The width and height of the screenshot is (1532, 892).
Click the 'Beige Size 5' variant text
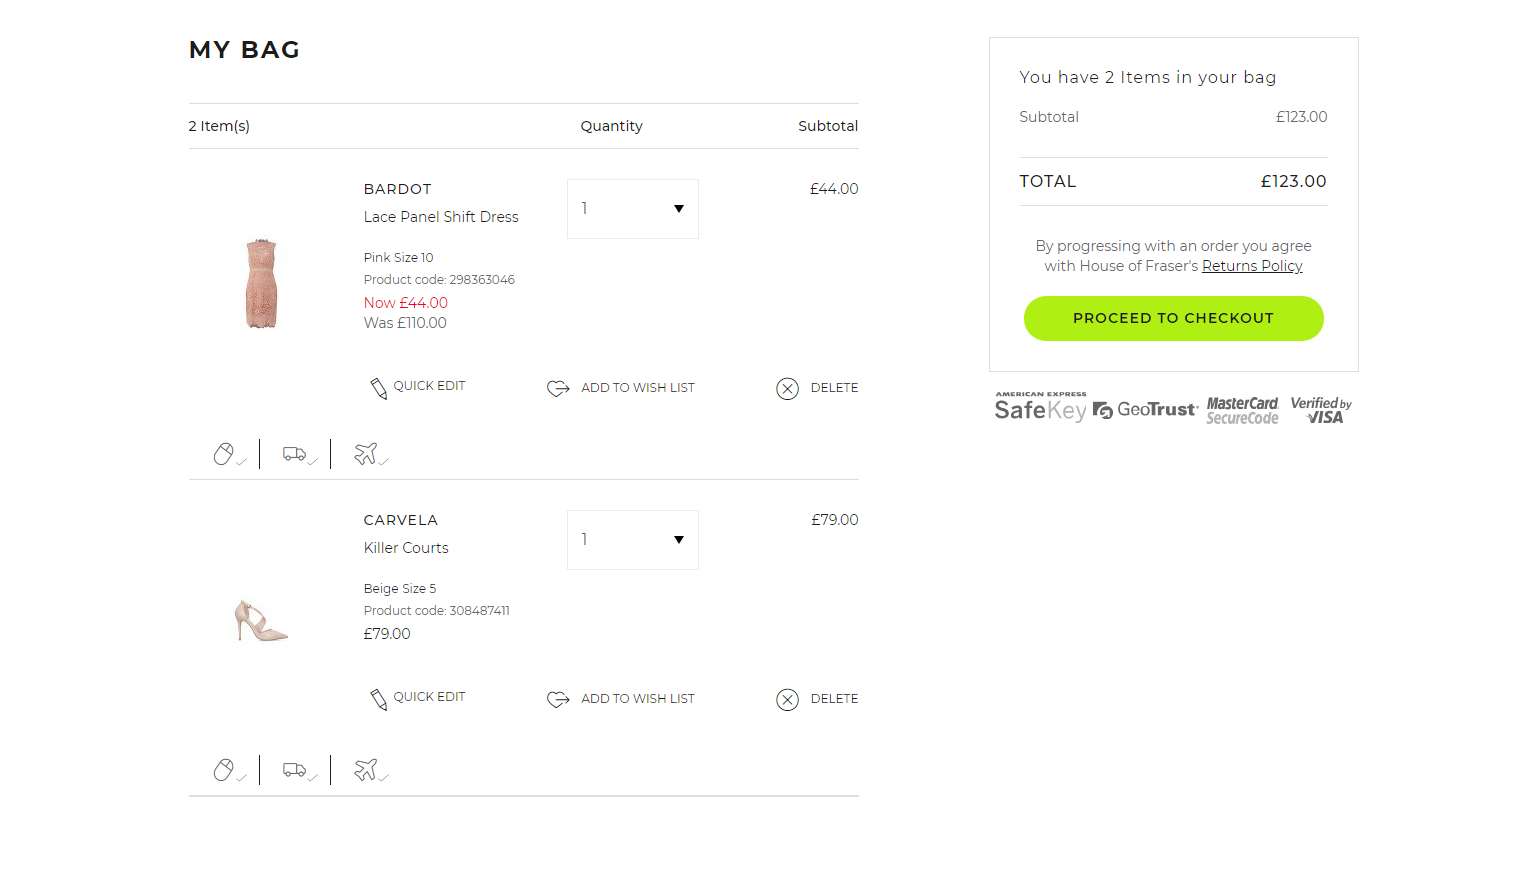(400, 589)
